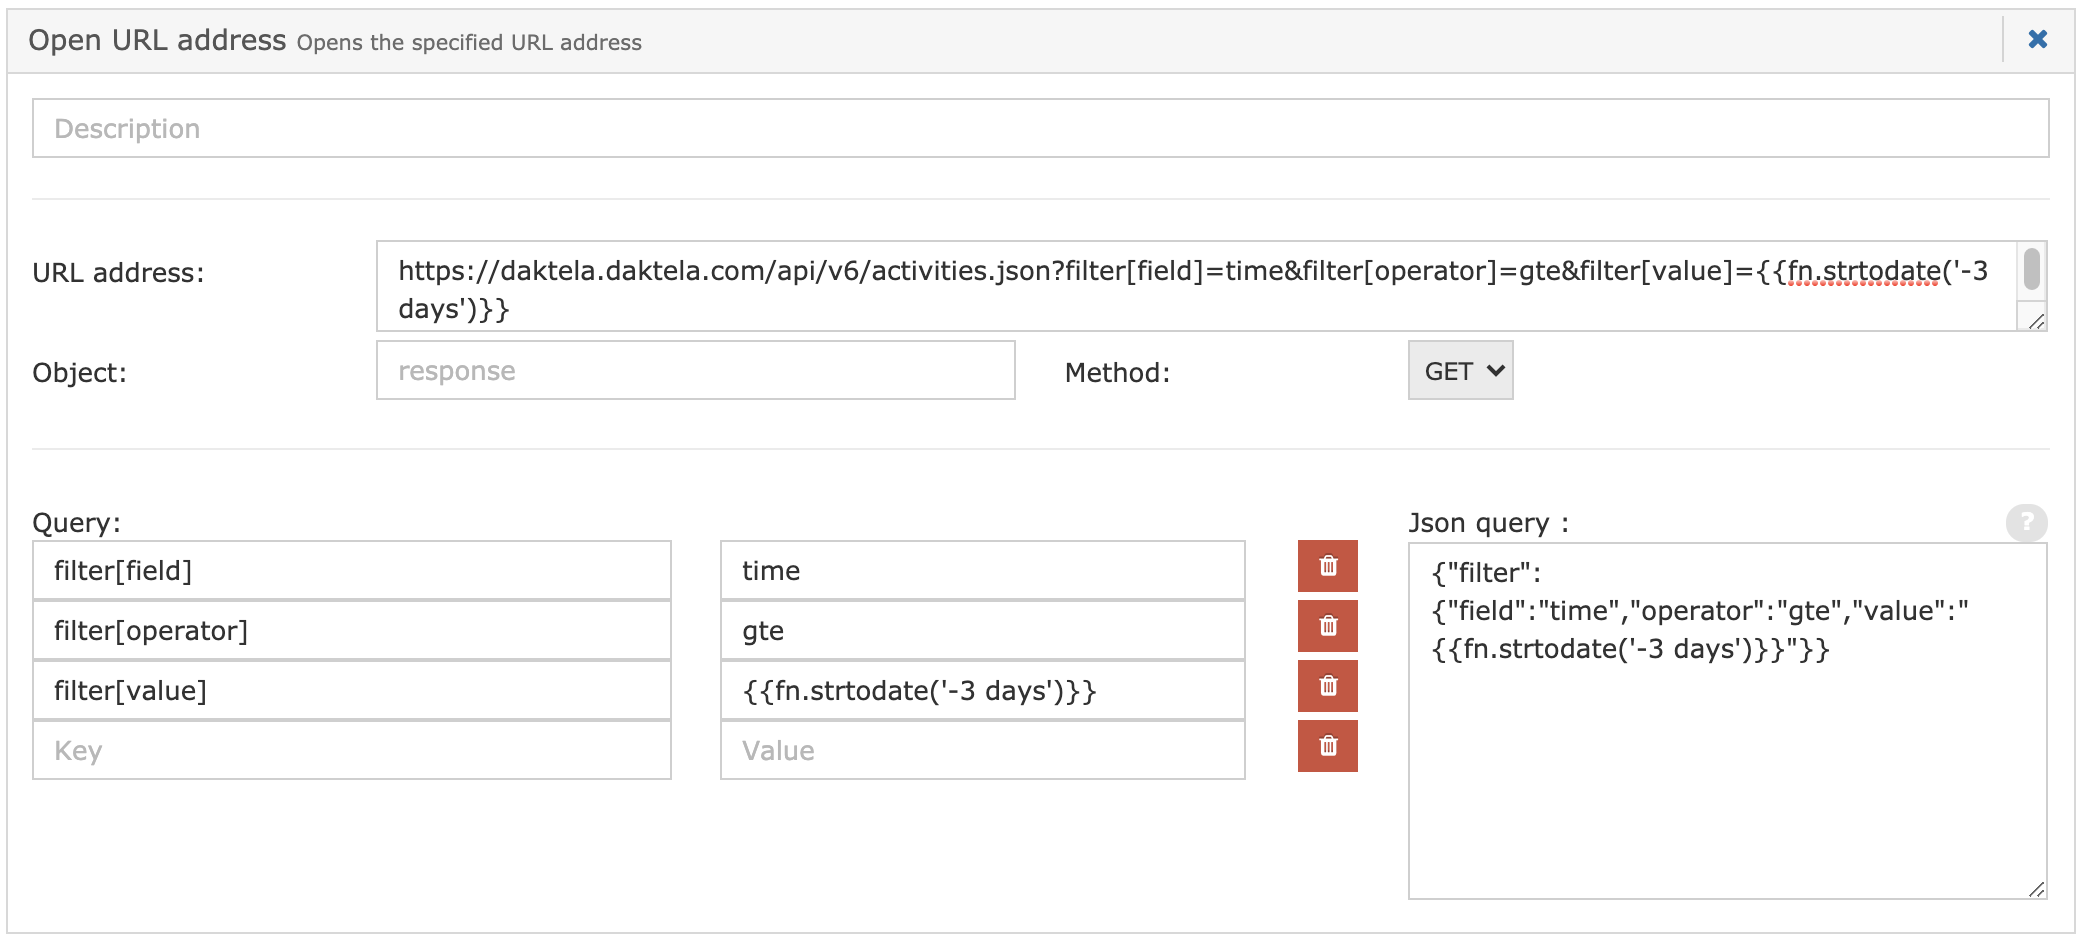The image size is (2092, 948).
Task: Click the filter[value] key input
Action: click(351, 691)
